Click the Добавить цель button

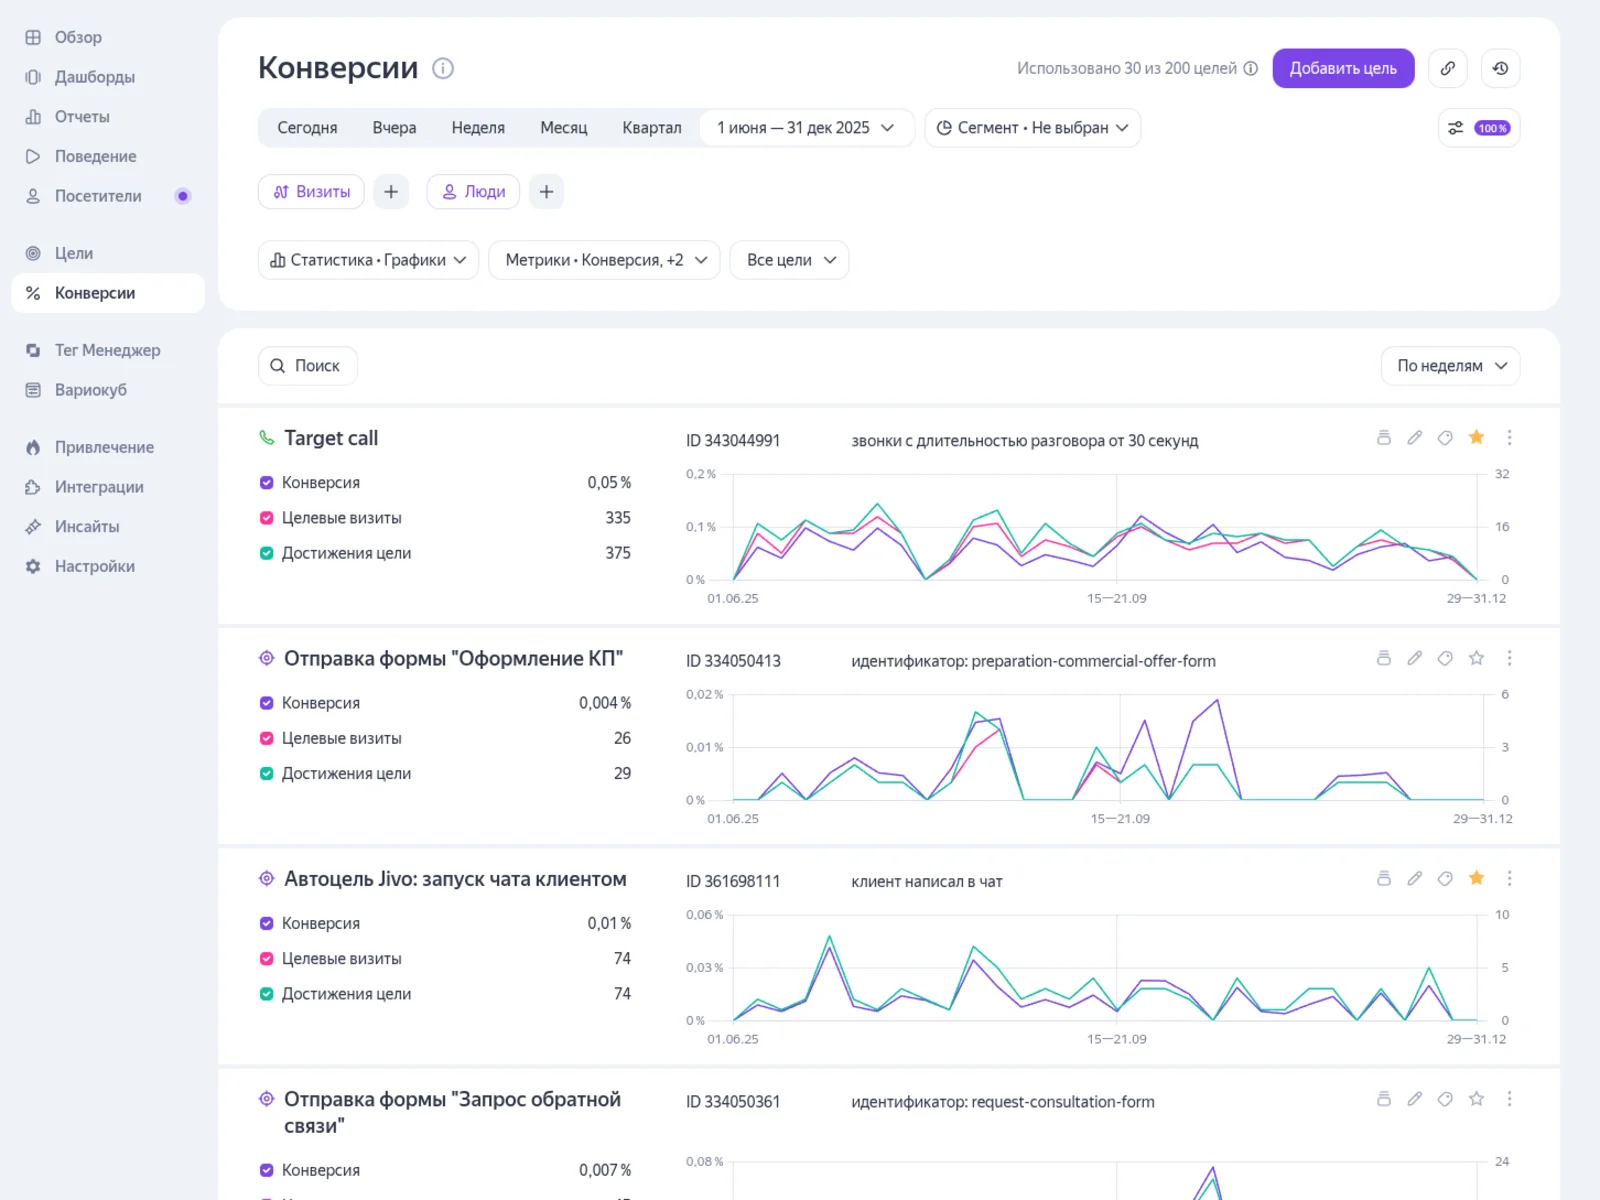pos(1343,68)
